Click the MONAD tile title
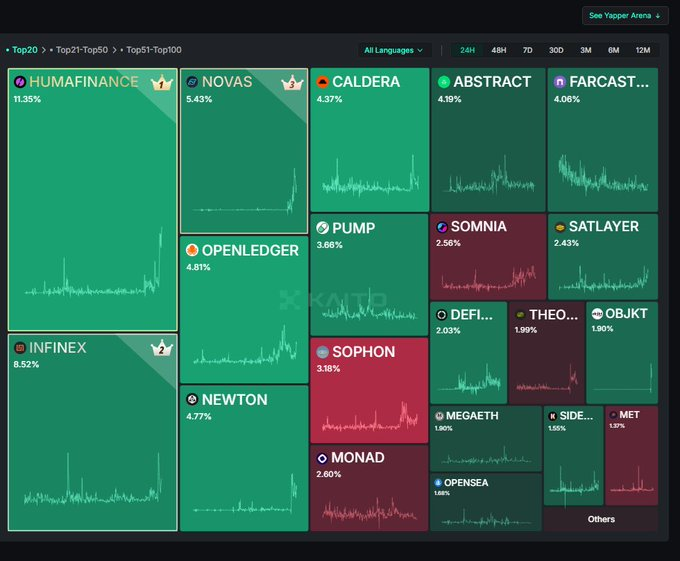 point(358,458)
